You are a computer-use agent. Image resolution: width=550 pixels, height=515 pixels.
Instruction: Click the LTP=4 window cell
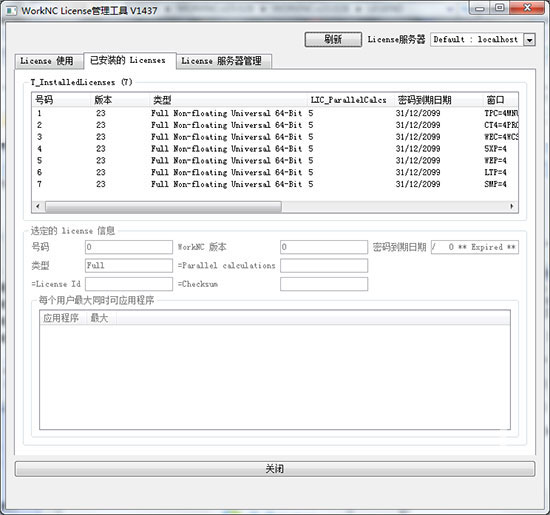coord(495,172)
